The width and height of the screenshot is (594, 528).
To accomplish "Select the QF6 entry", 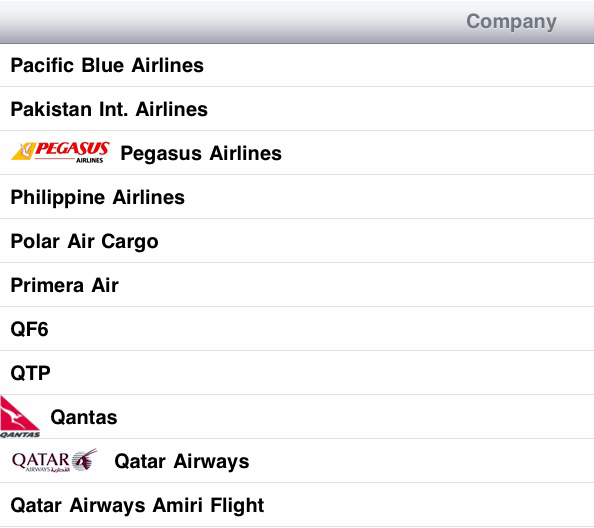I will [297, 329].
